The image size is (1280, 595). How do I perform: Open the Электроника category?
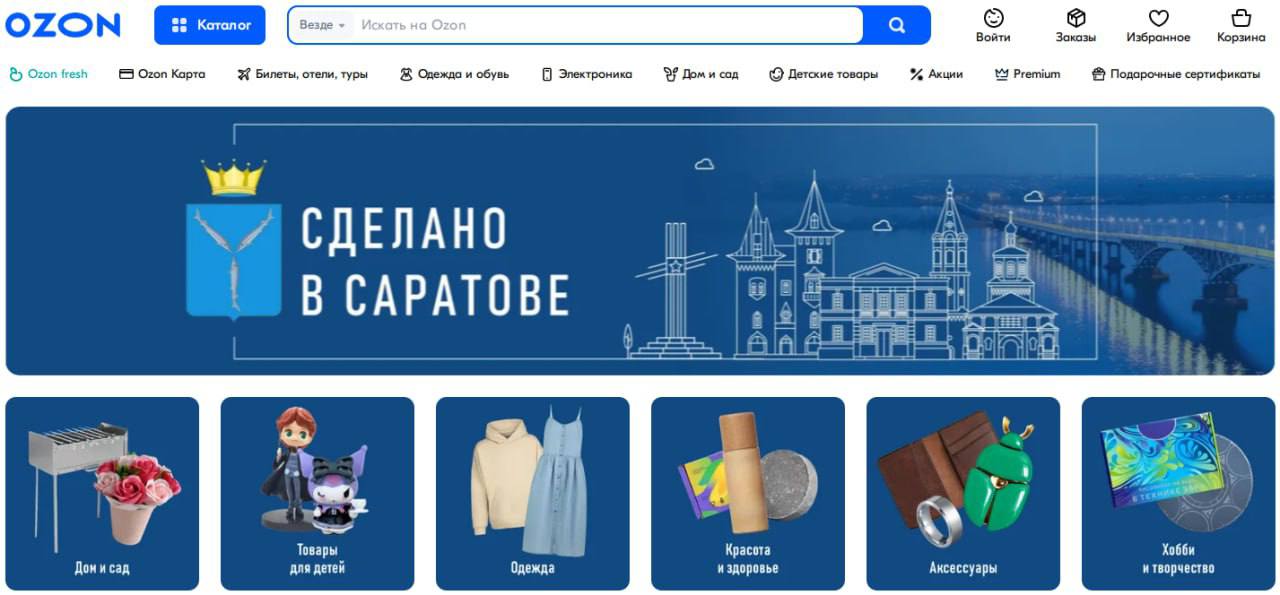pos(587,74)
